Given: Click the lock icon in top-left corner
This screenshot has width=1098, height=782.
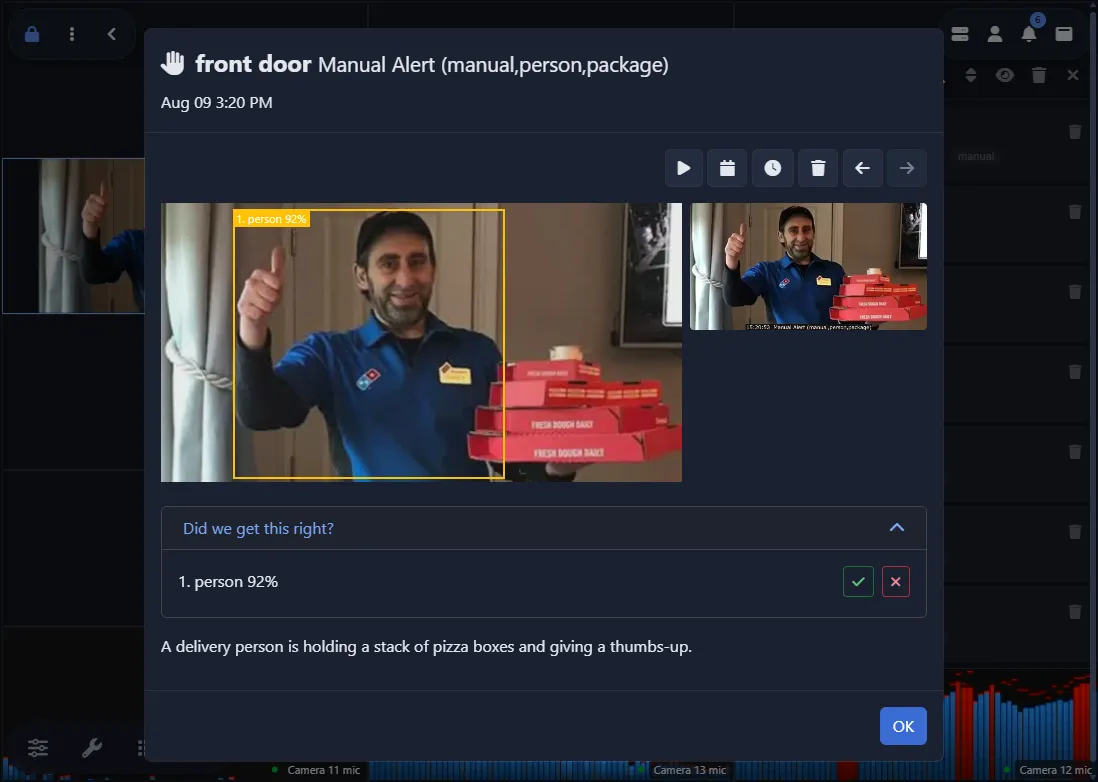Looking at the screenshot, I should (32, 34).
